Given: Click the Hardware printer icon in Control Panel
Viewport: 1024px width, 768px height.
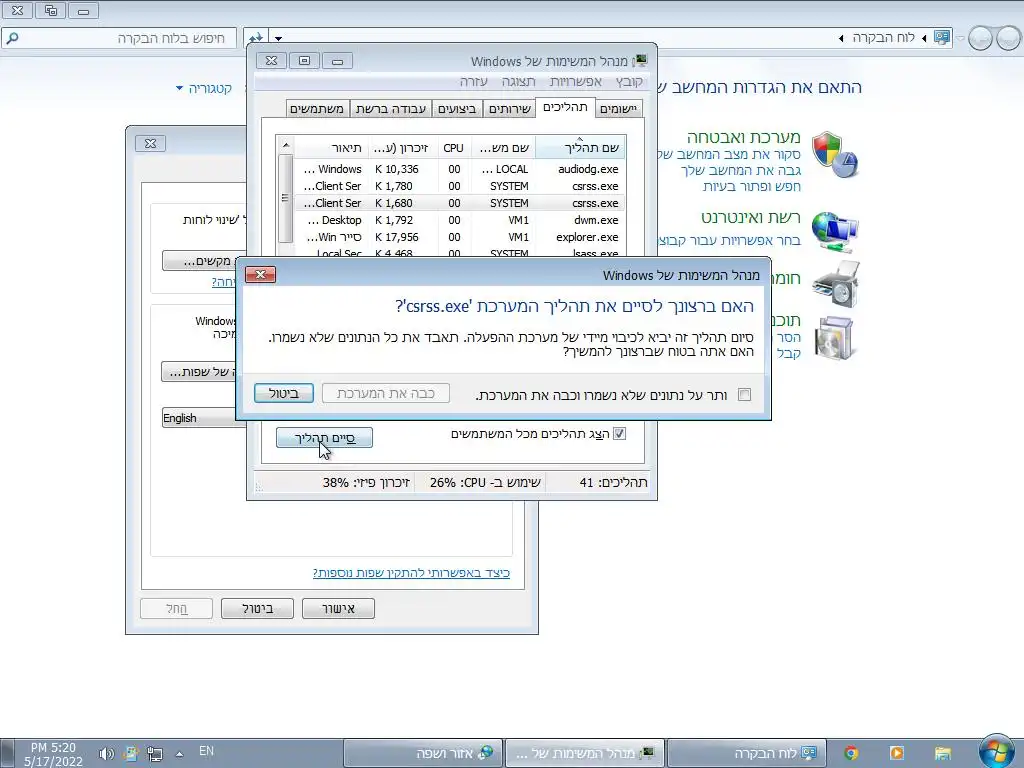Looking at the screenshot, I should coord(836,284).
